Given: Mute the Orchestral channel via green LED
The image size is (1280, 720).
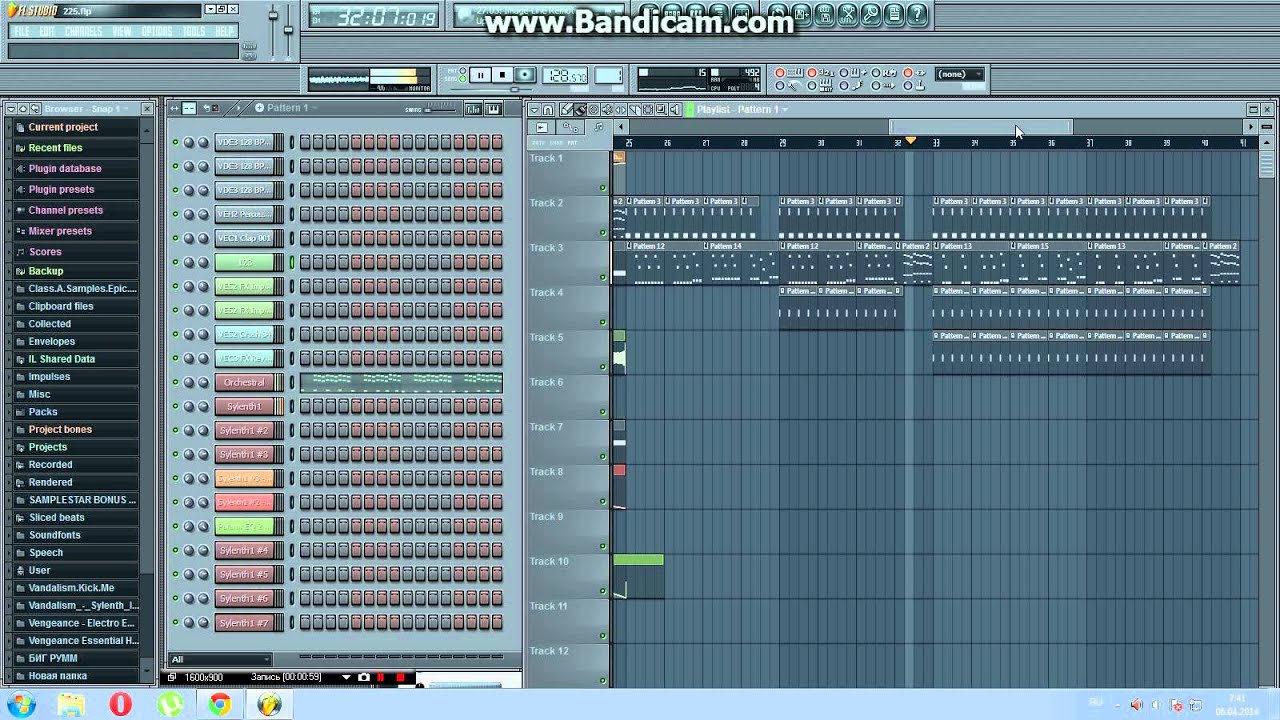Looking at the screenshot, I should pyautogui.click(x=175, y=382).
